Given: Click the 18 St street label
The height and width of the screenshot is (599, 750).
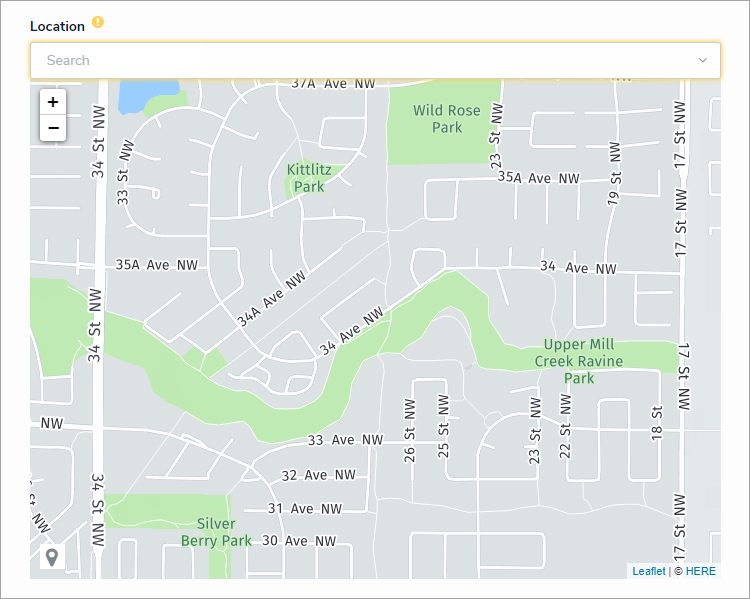Looking at the screenshot, I should (x=657, y=423).
